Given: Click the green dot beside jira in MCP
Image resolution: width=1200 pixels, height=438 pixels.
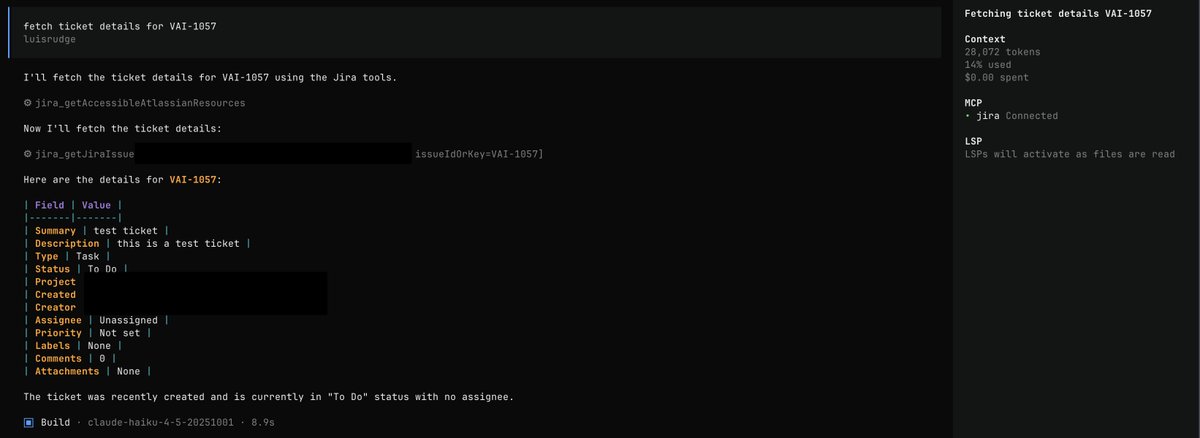Looking at the screenshot, I should click(968, 116).
